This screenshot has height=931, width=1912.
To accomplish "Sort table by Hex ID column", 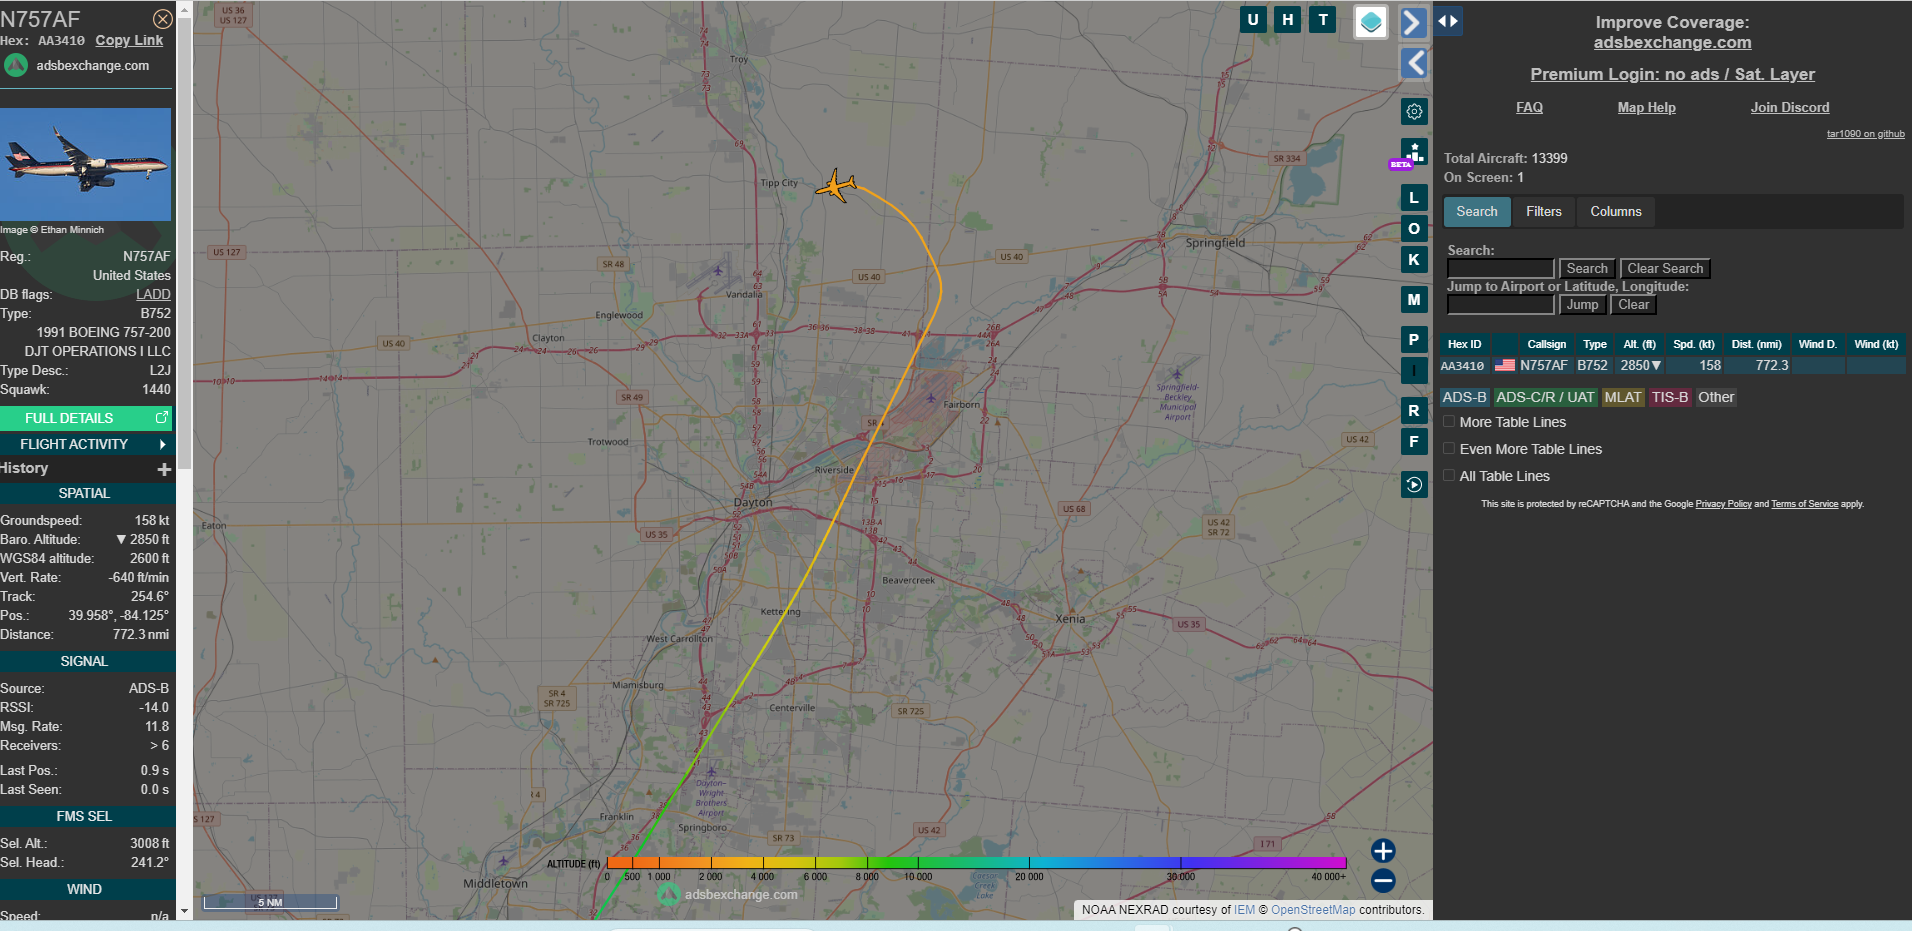I will (1464, 344).
